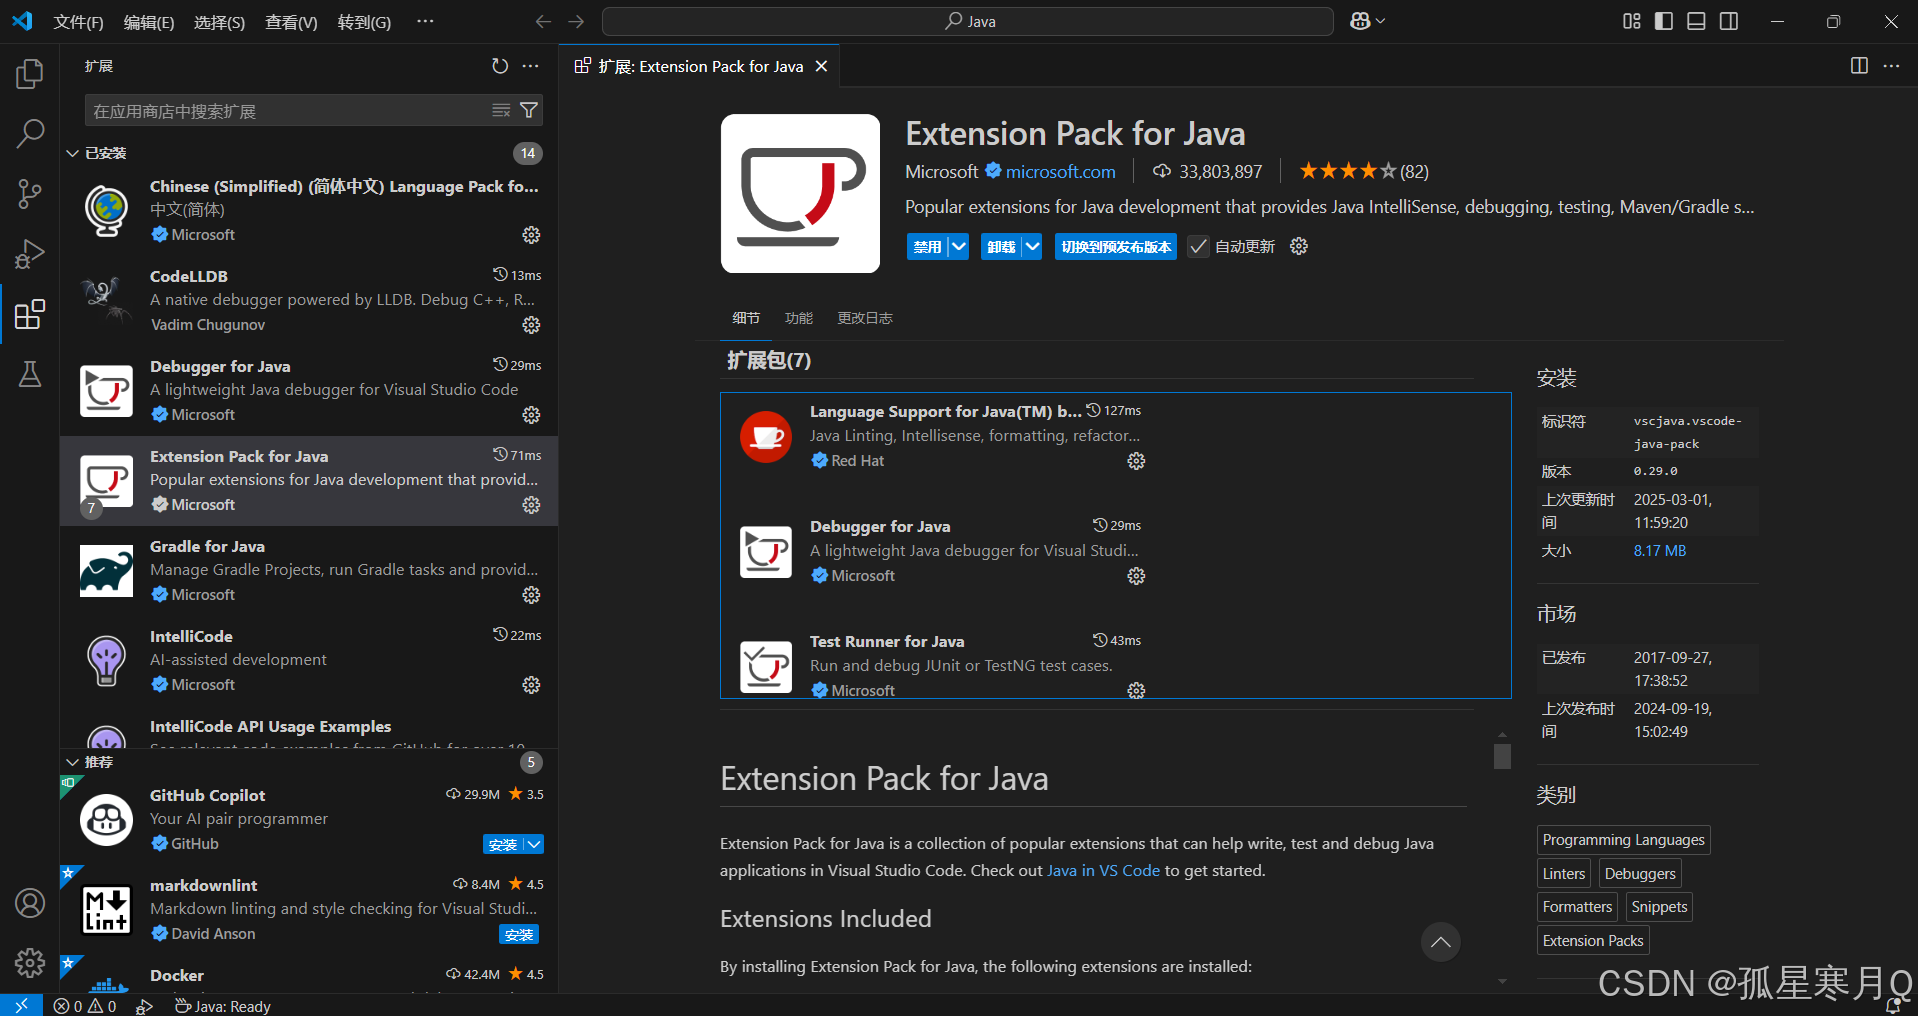Collapse the recommended extensions section

[73, 762]
